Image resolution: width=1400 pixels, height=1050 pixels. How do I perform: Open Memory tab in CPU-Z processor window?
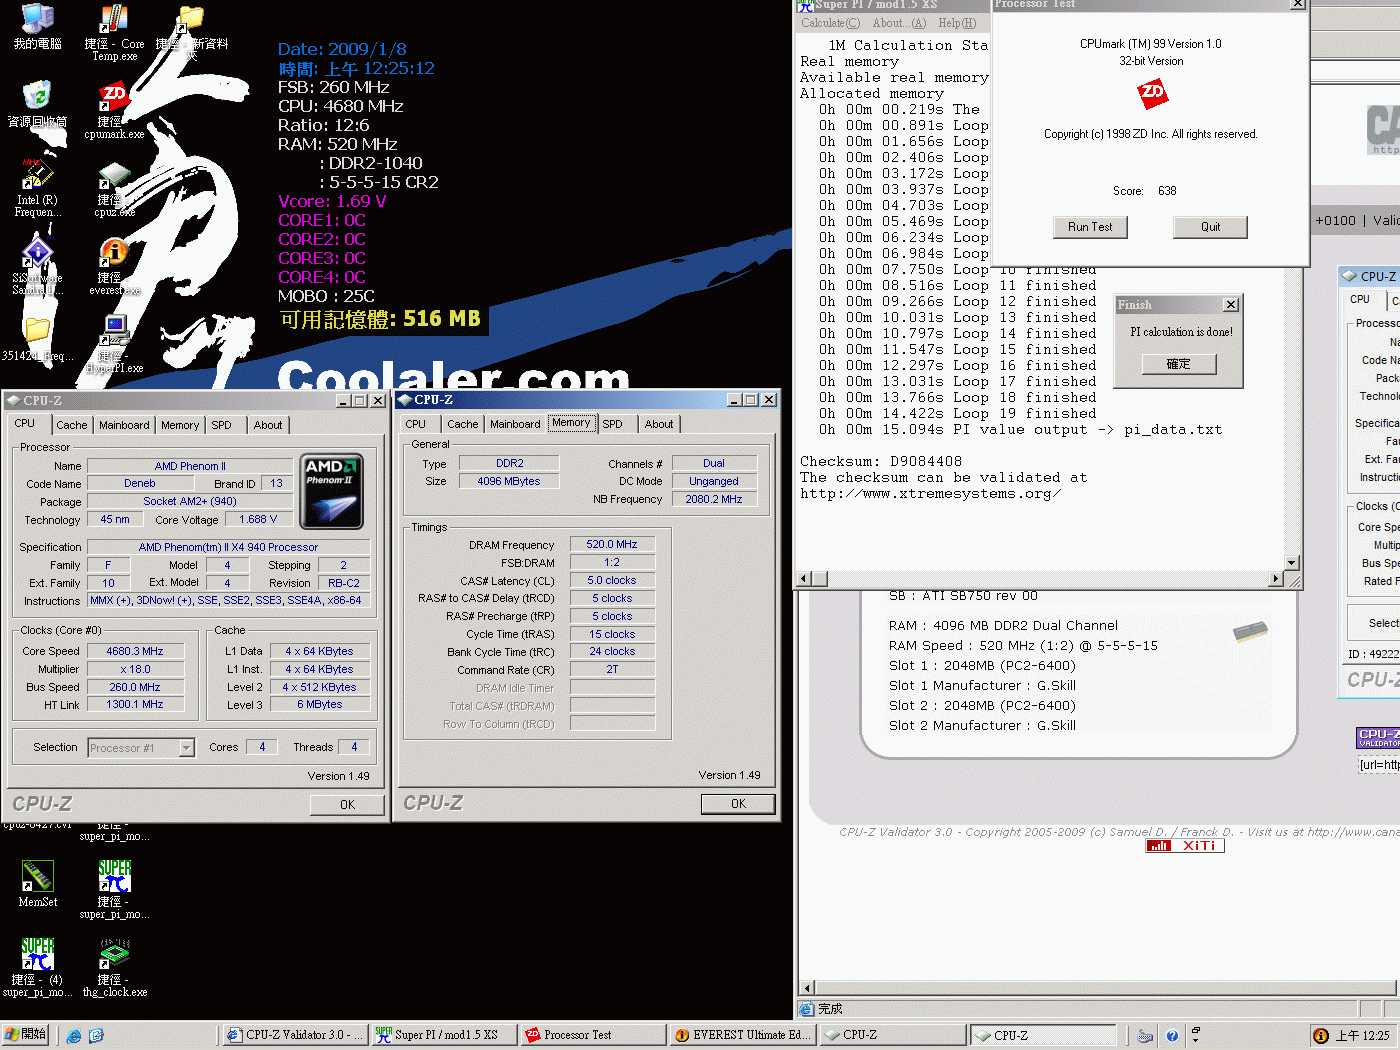tap(180, 425)
